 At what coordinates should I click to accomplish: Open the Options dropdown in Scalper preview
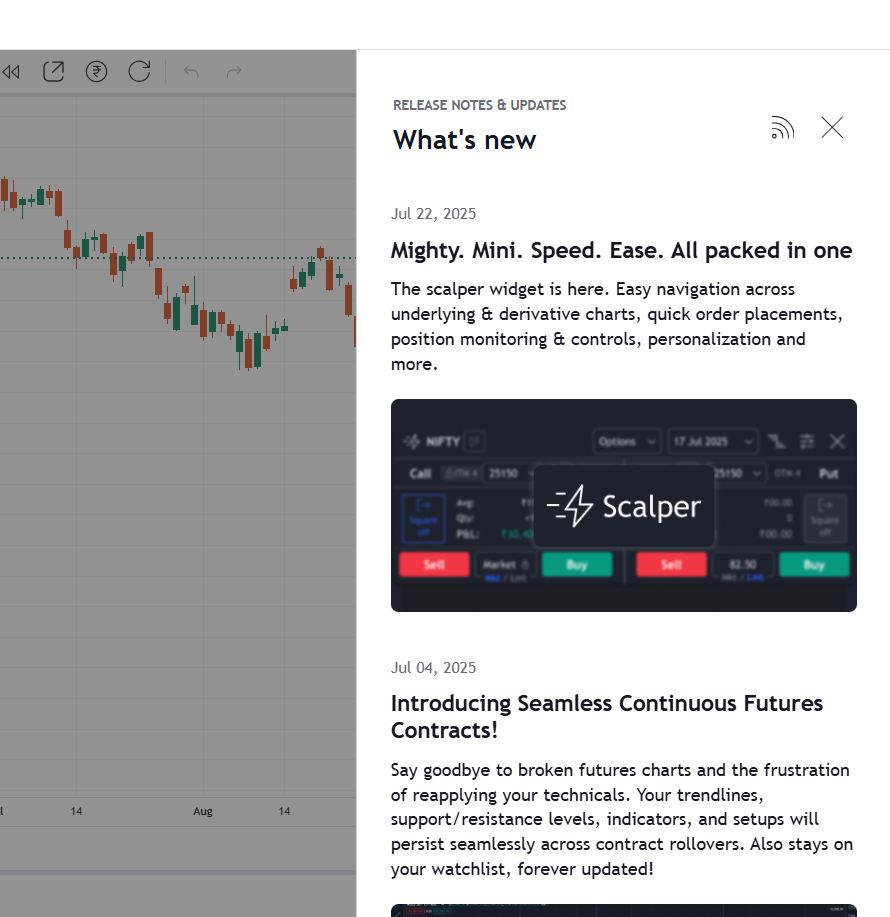[627, 441]
